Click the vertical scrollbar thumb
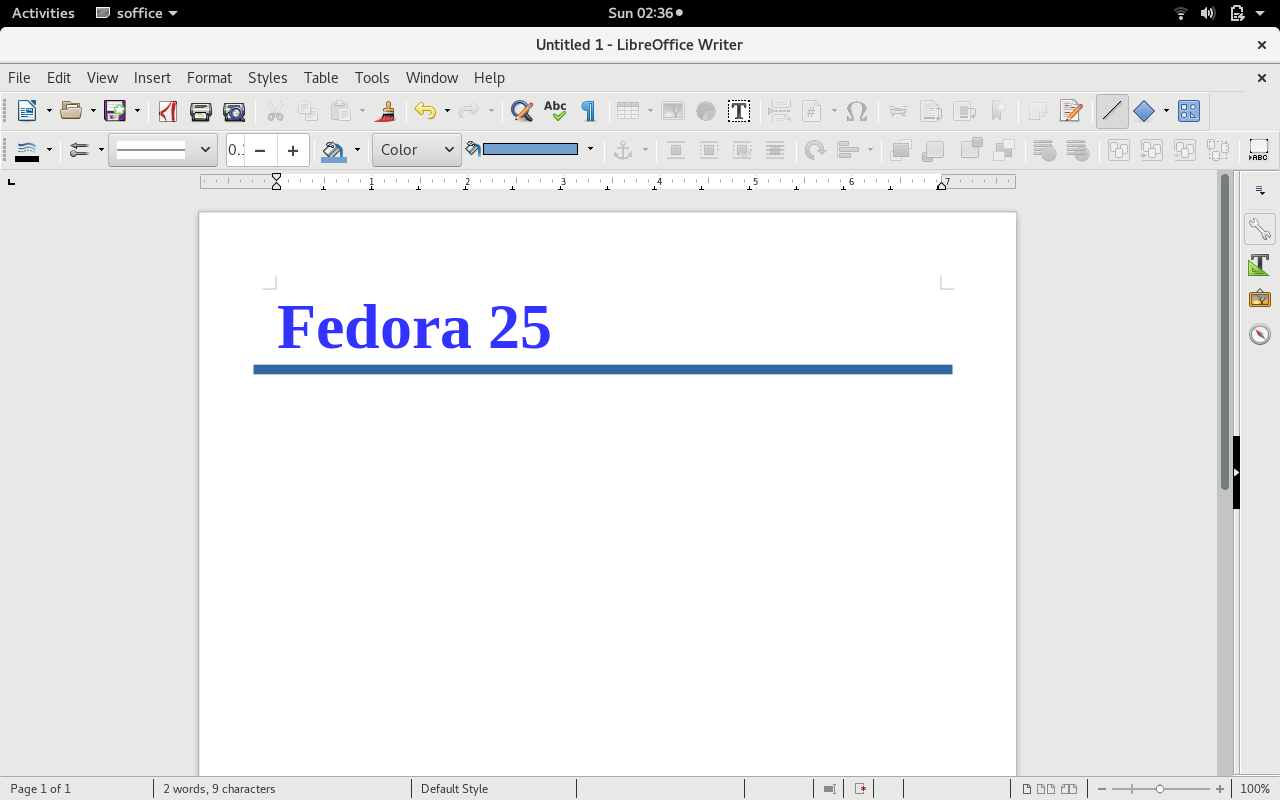Screen dimensions: 1280x800 (1224, 330)
